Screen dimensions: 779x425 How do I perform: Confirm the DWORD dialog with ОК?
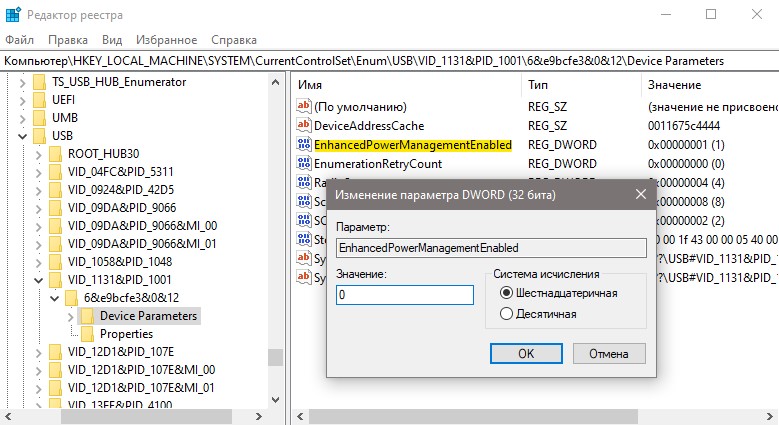[526, 353]
